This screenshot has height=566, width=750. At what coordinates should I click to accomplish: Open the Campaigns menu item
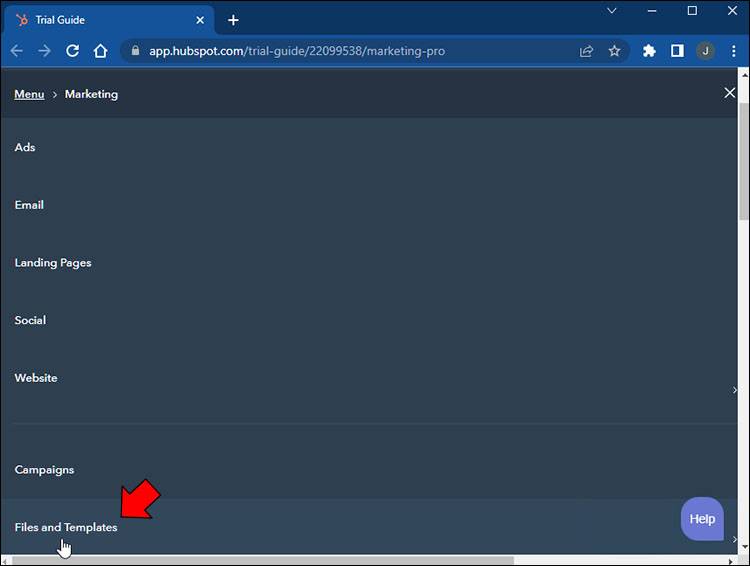[44, 470]
